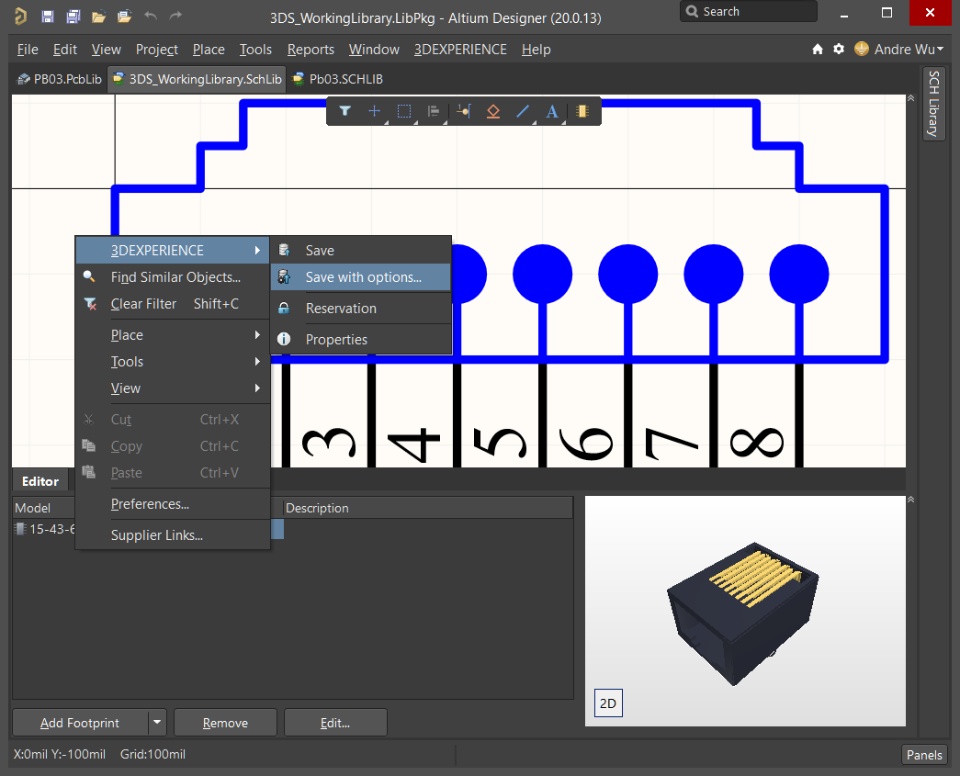
Task: Click the Model column header
Action: [x=44, y=508]
